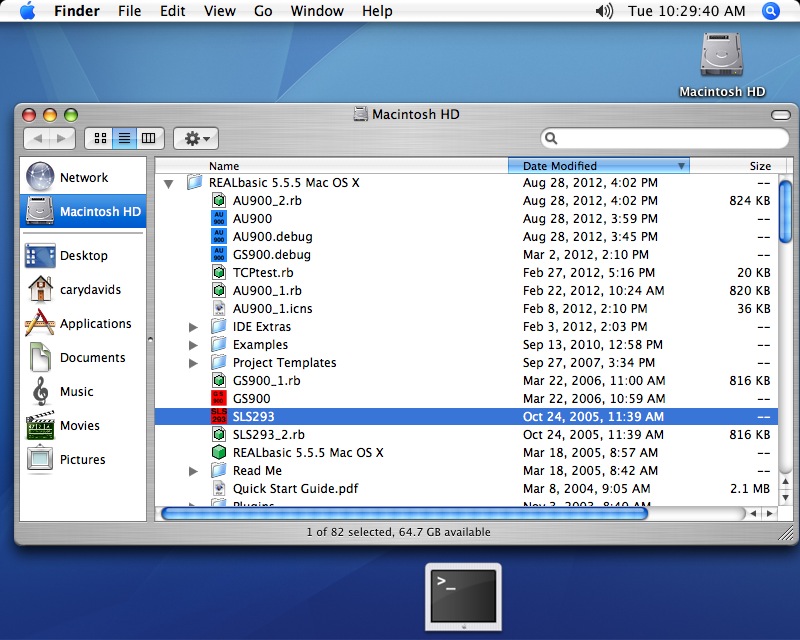The image size is (800, 640).
Task: Go back with the Back arrow button
Action: pyautogui.click(x=37, y=138)
